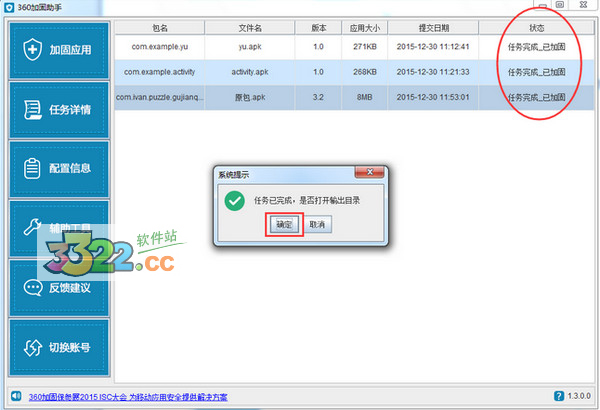Open the 加固应用 sidebar panel
This screenshot has width=600, height=410.
[59, 50]
